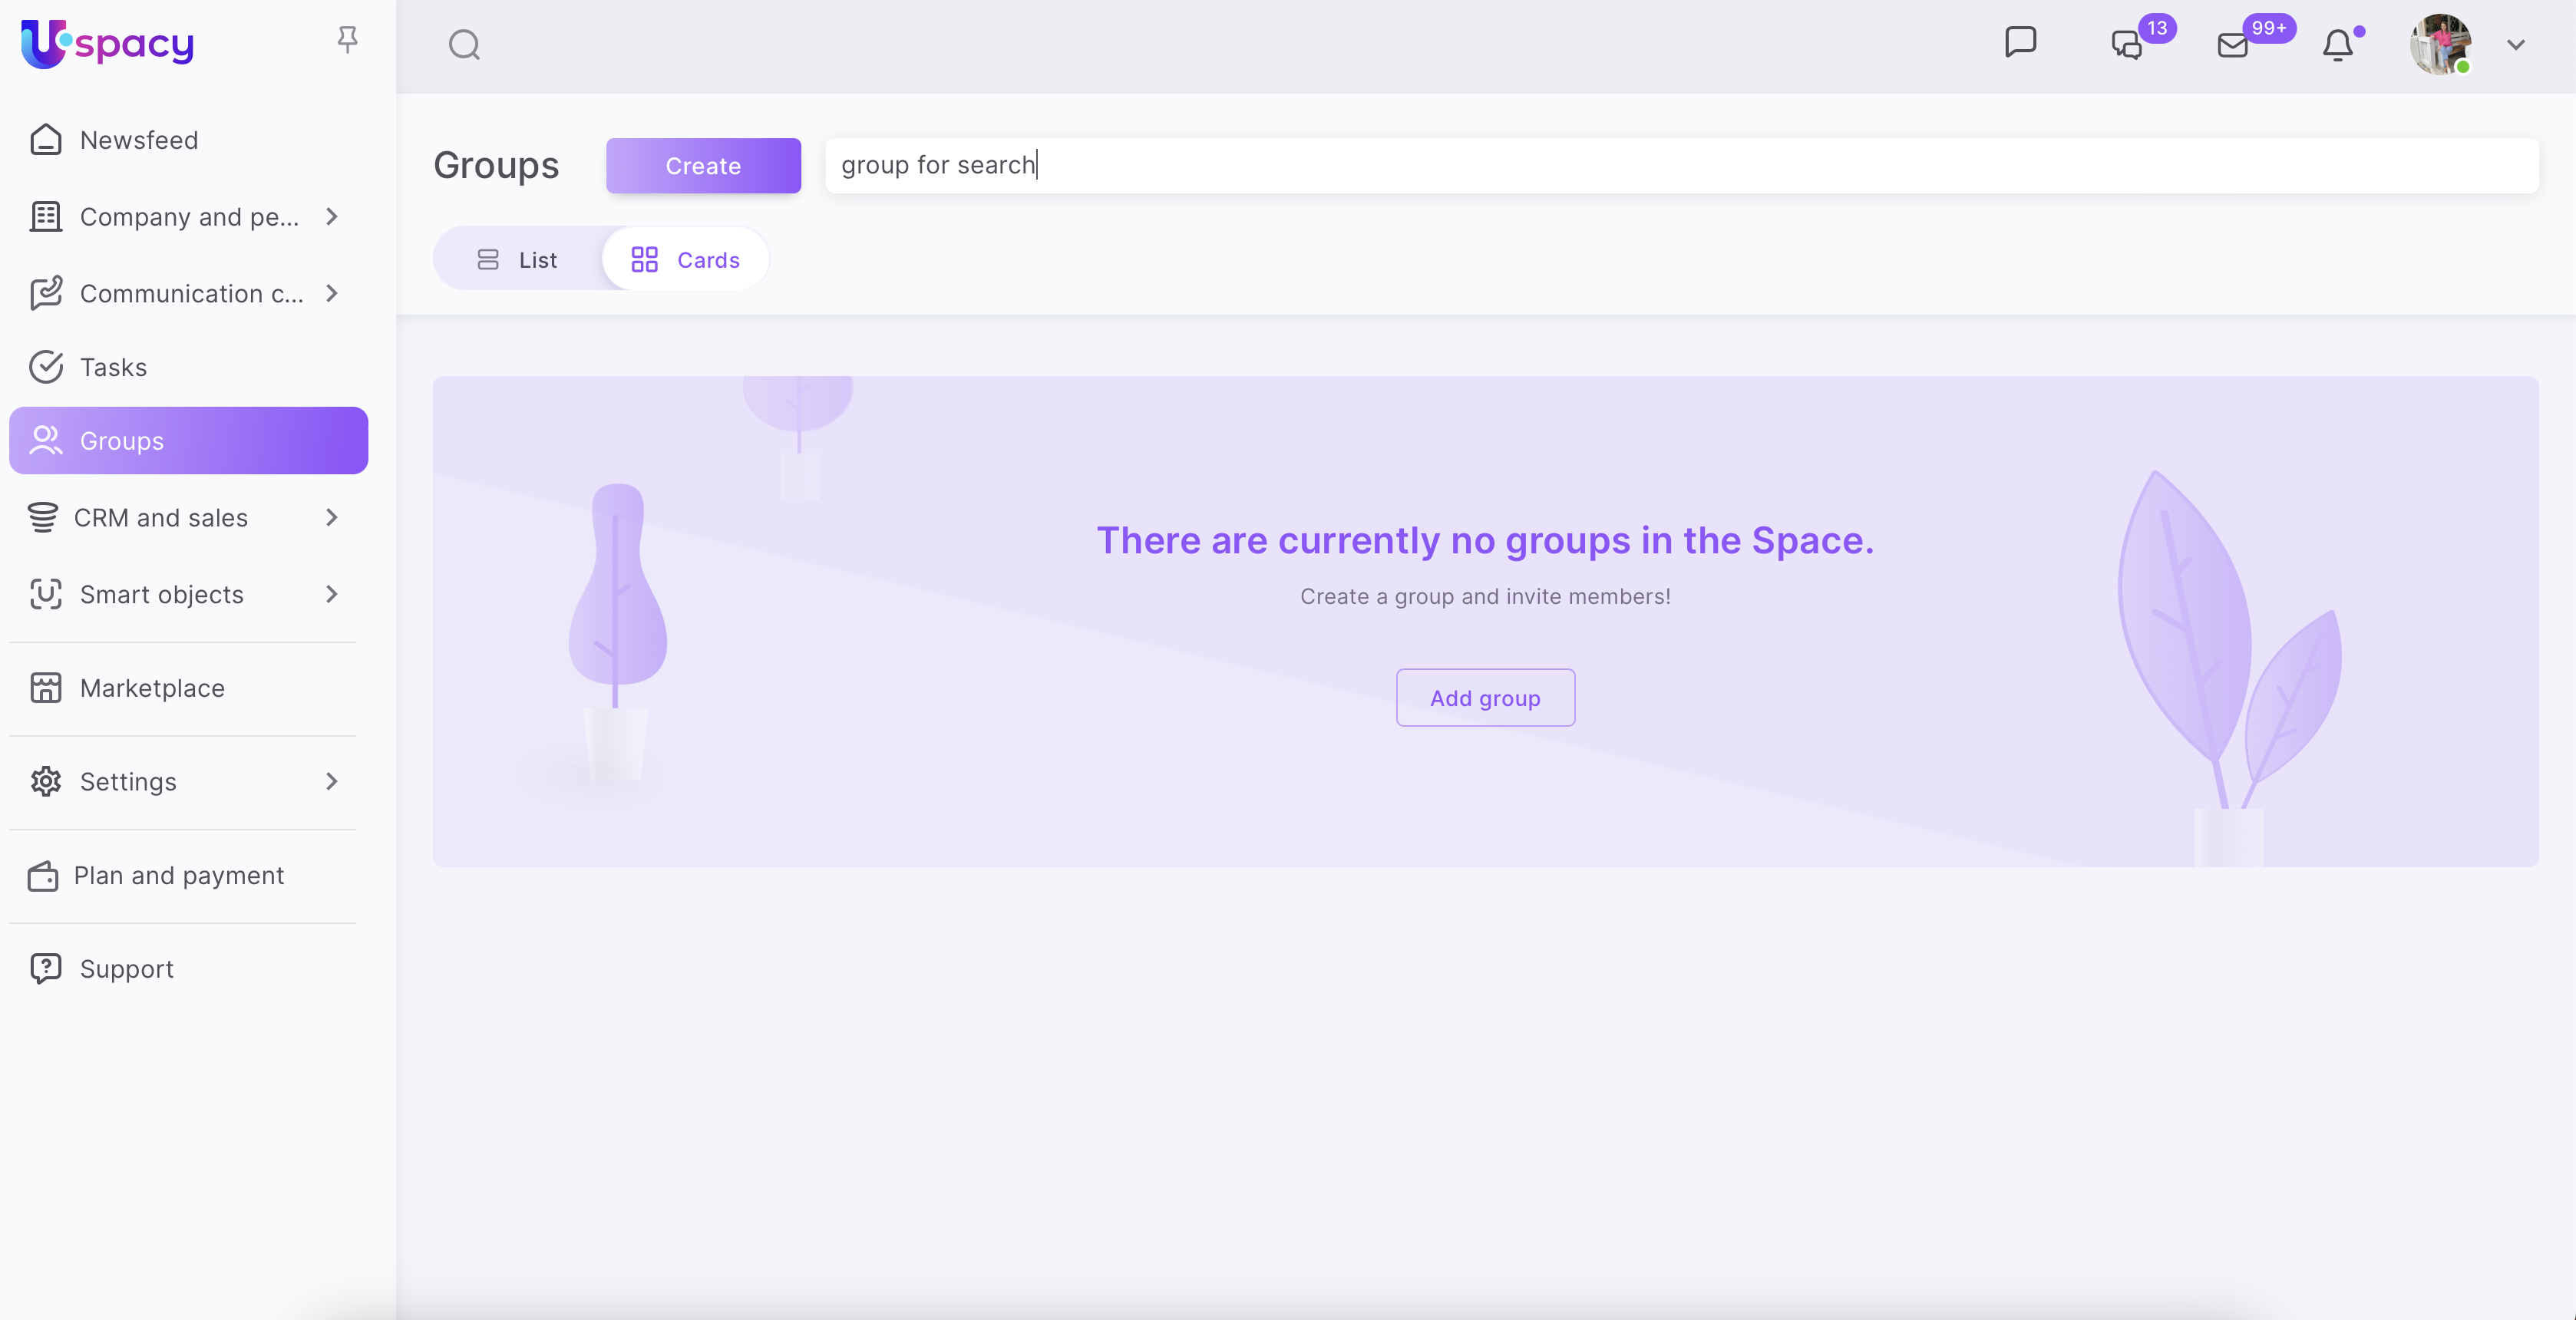Switch to List view
This screenshot has width=2576, height=1320.
click(x=517, y=260)
